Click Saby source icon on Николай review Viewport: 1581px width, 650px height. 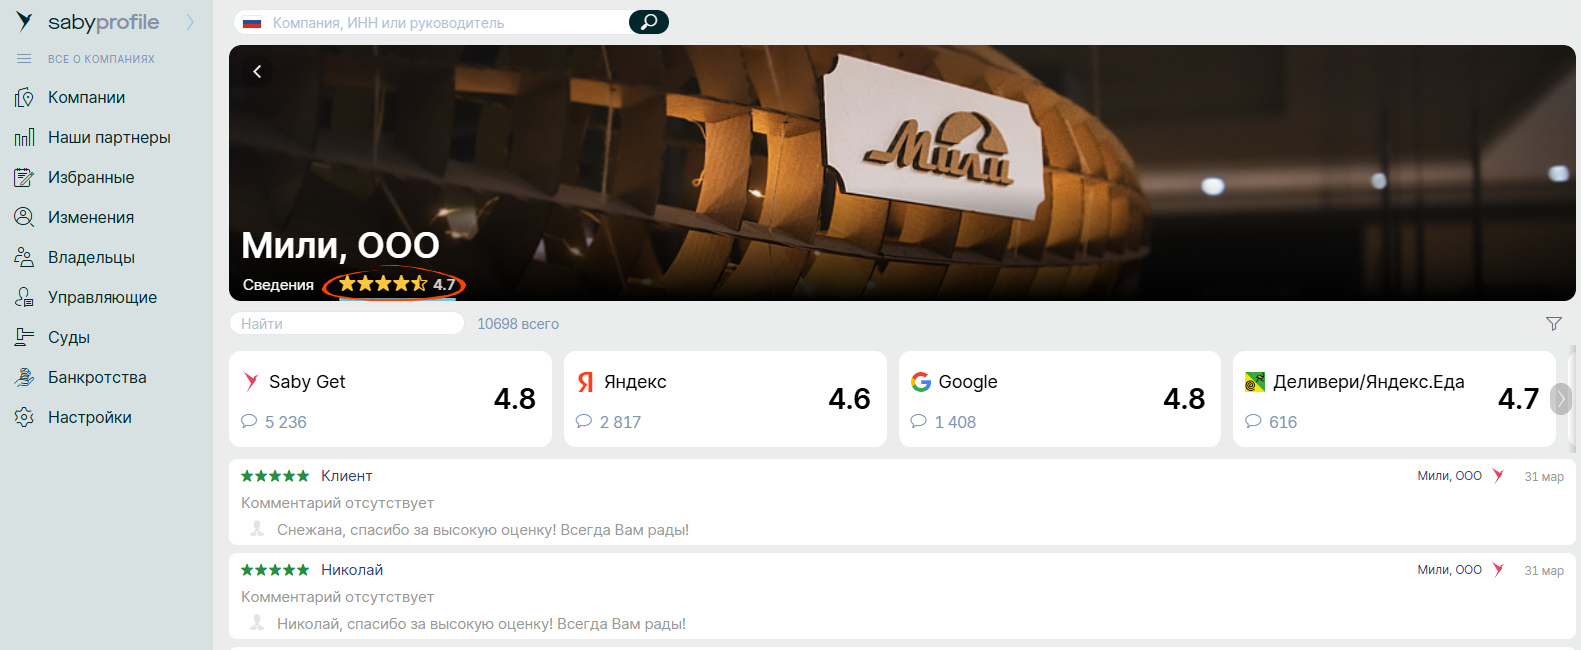(1498, 570)
